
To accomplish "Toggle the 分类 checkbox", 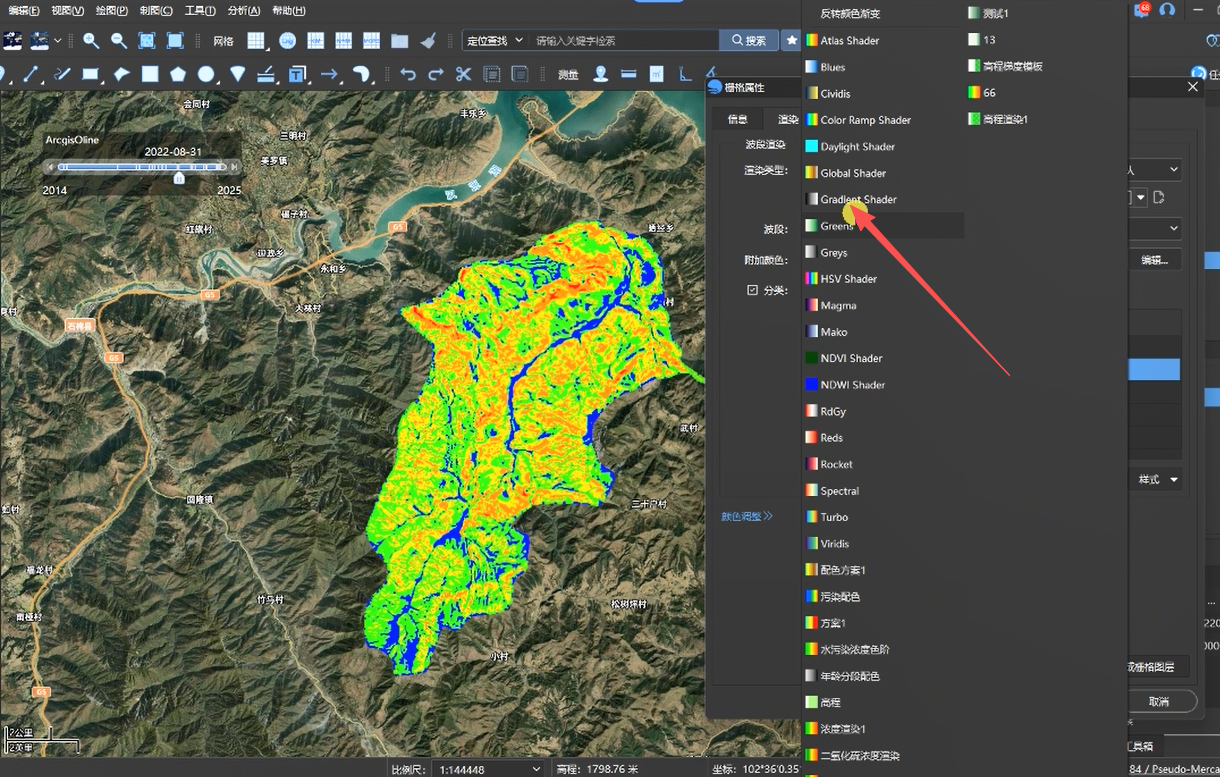I will pyautogui.click(x=753, y=290).
